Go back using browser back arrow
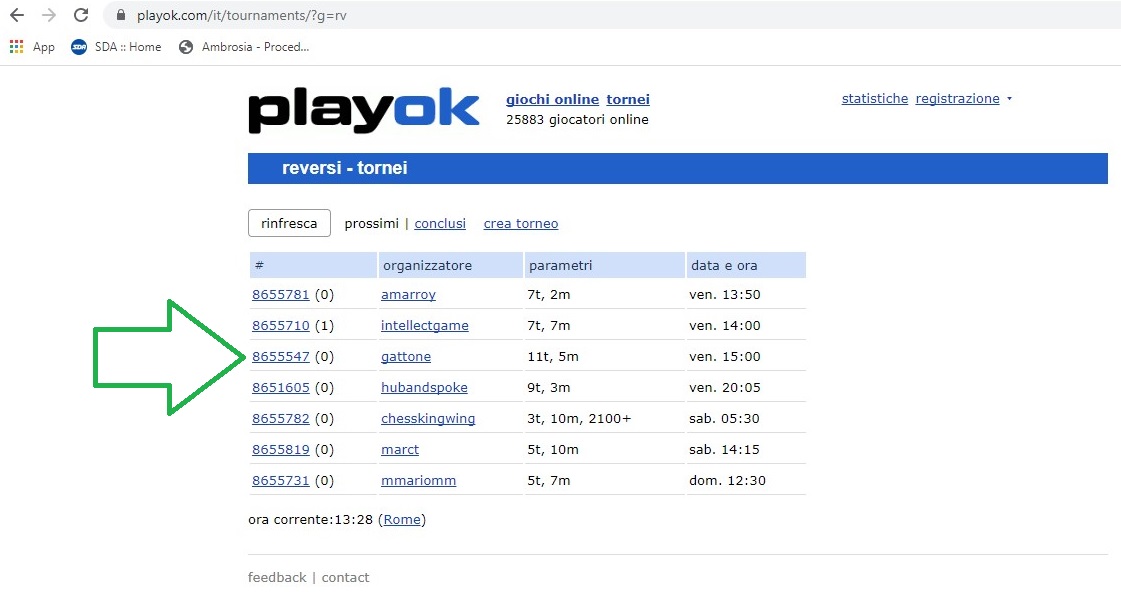This screenshot has width=1121, height=601. pyautogui.click(x=16, y=15)
